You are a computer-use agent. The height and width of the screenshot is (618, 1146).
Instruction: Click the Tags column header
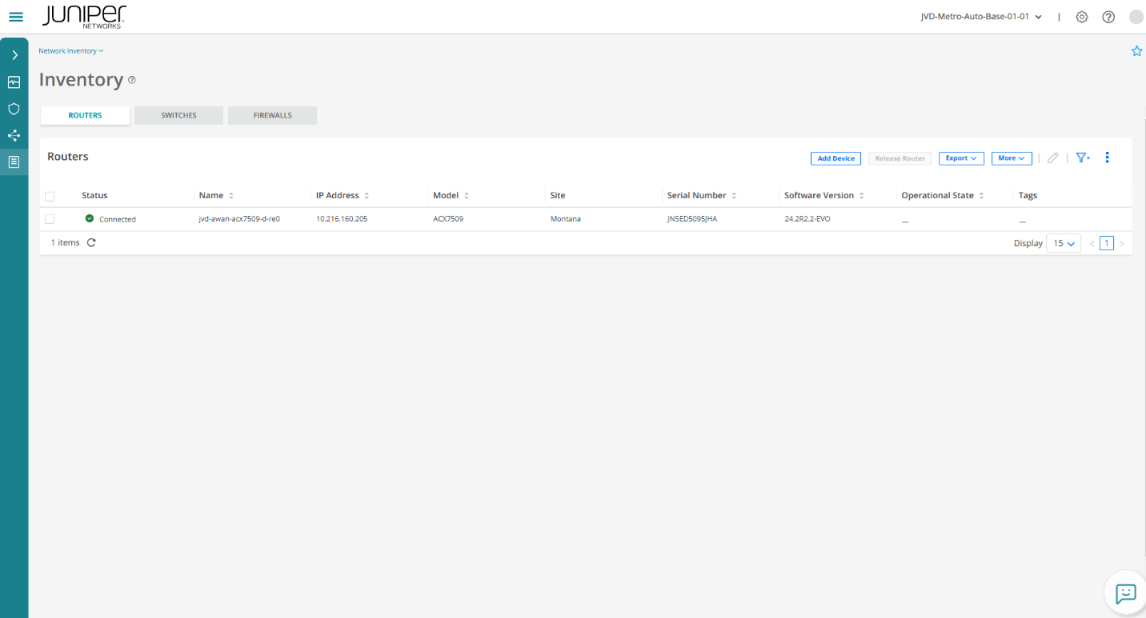tap(1028, 196)
